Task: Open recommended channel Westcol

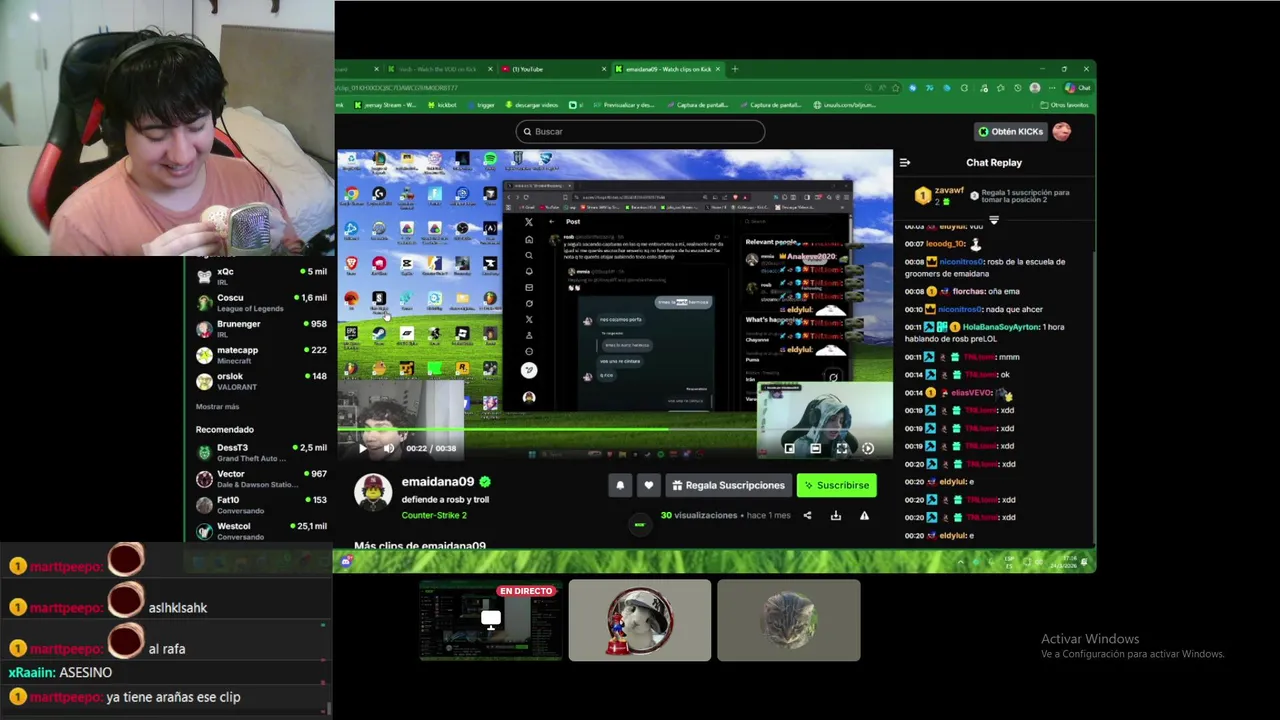Action: pyautogui.click(x=262, y=531)
